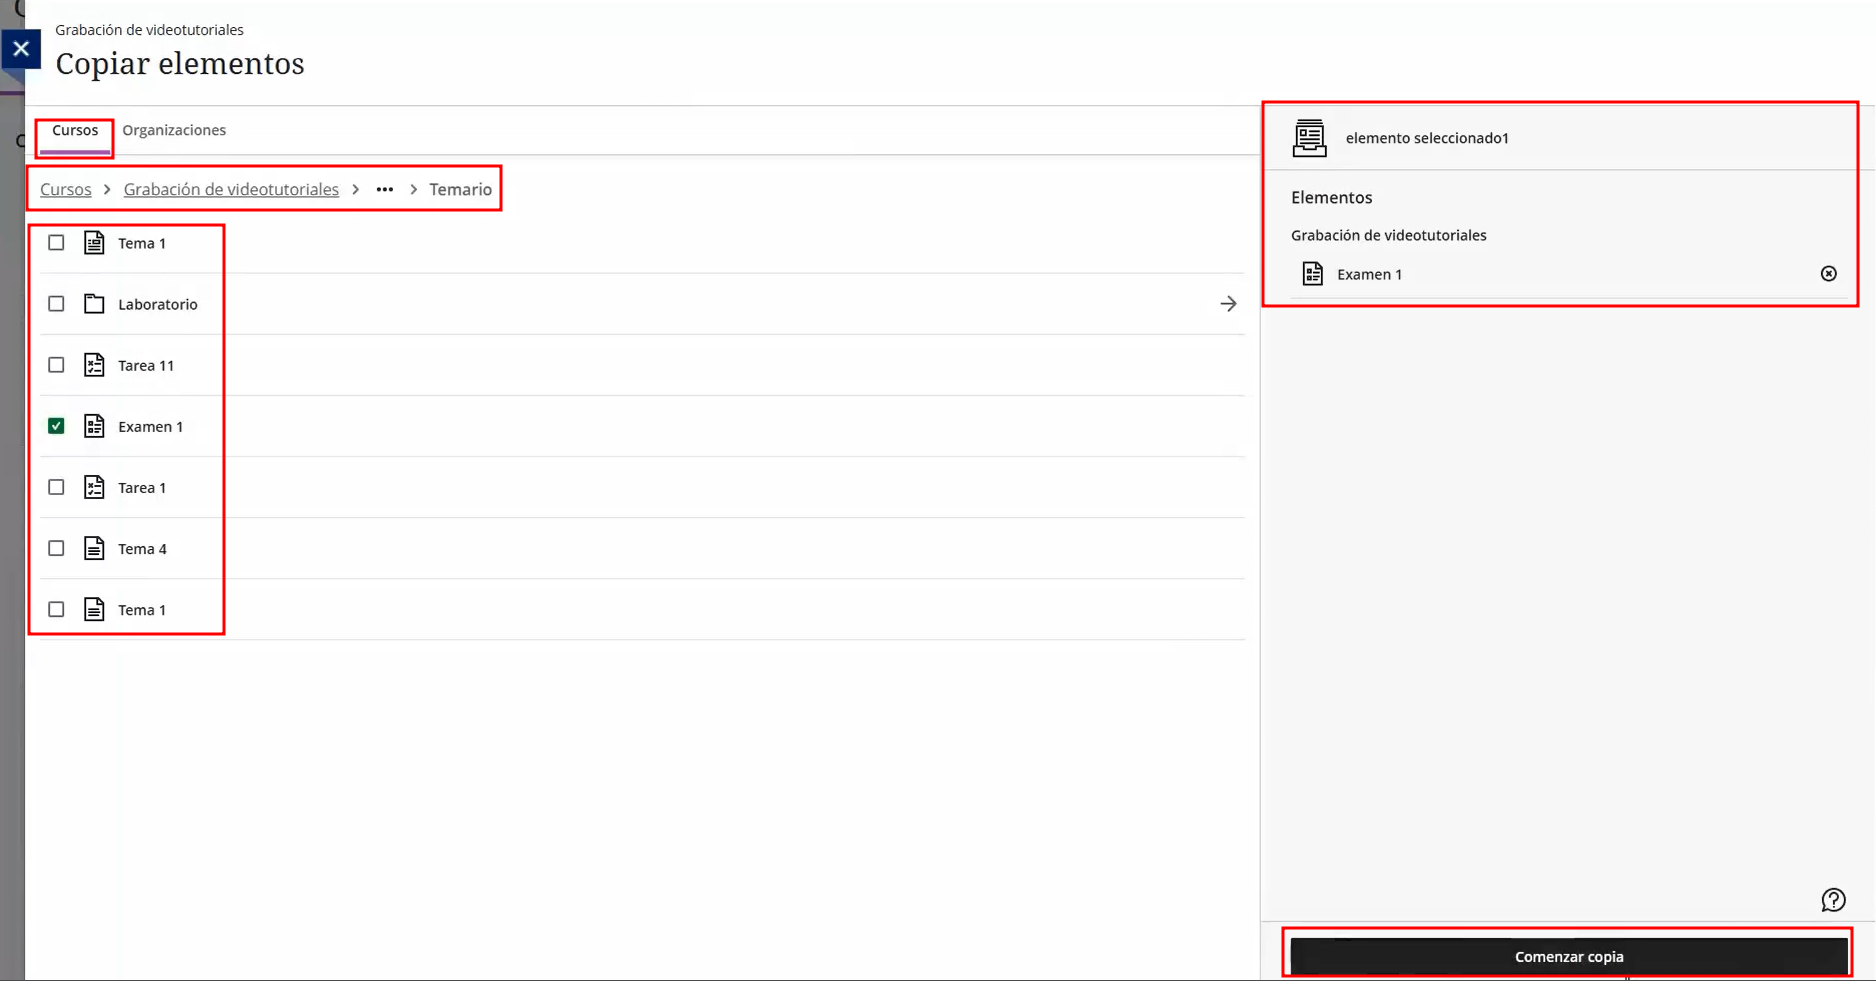Click the selected elements tray icon
Viewport: 1876px width, 981px height.
click(1309, 138)
